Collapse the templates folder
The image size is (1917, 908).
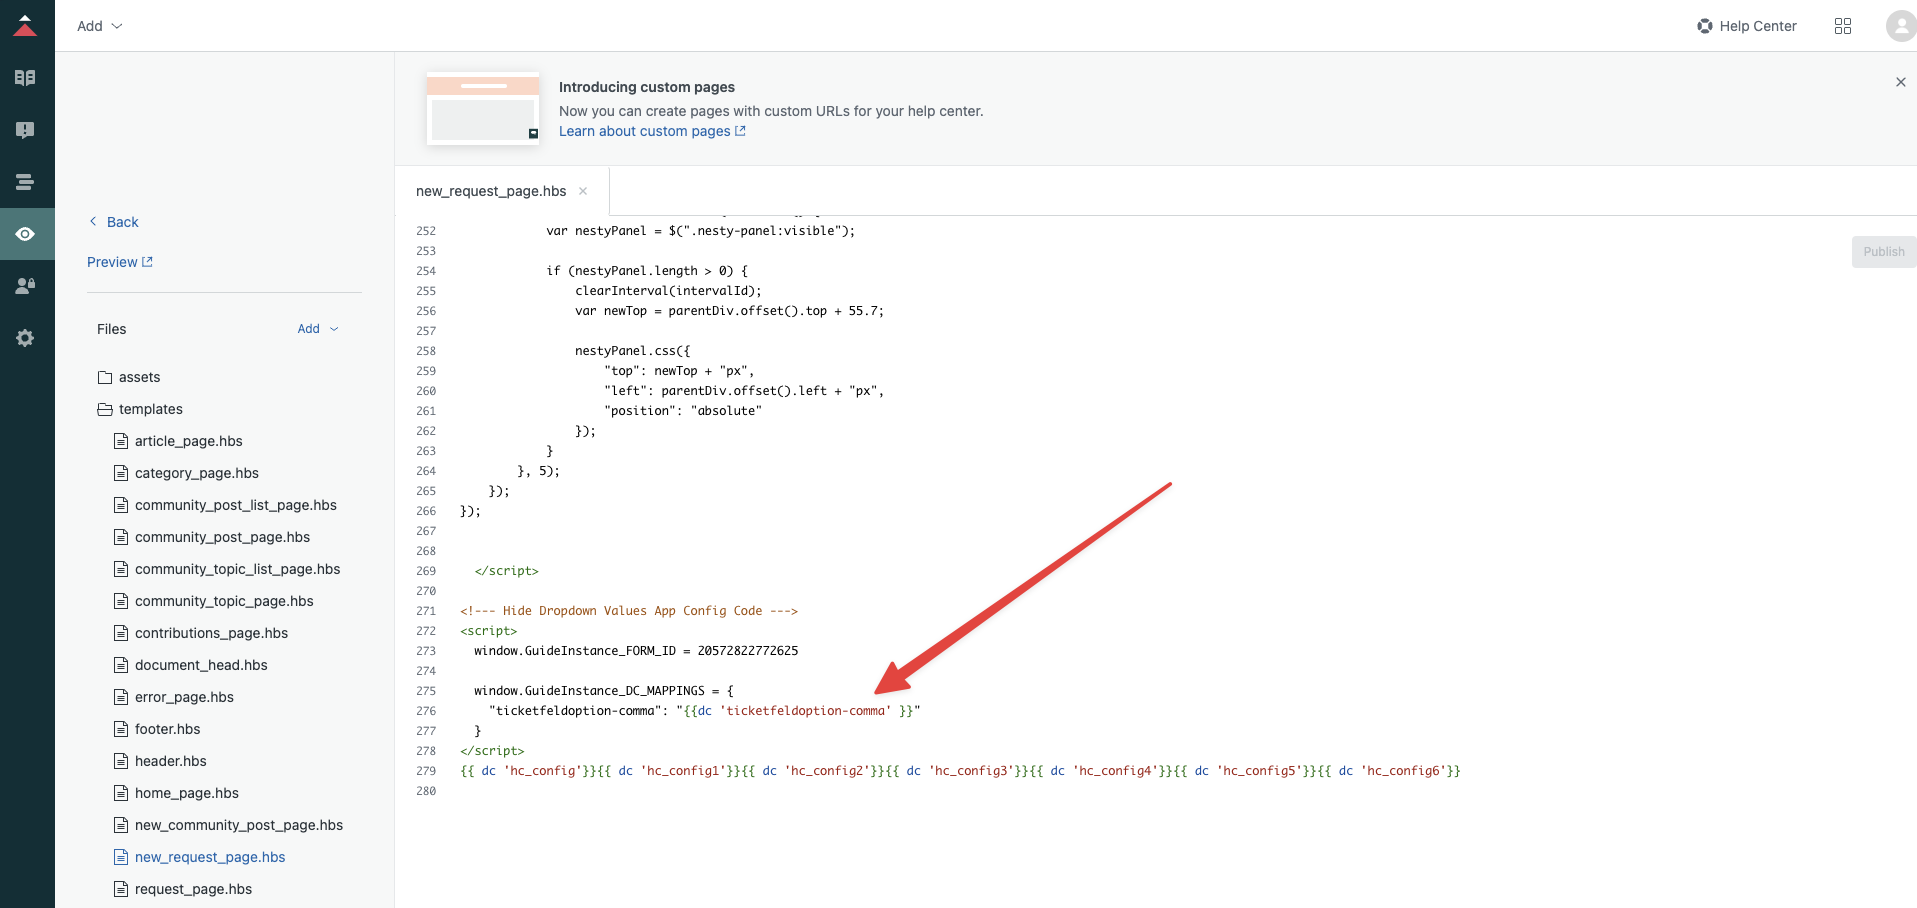(x=140, y=409)
